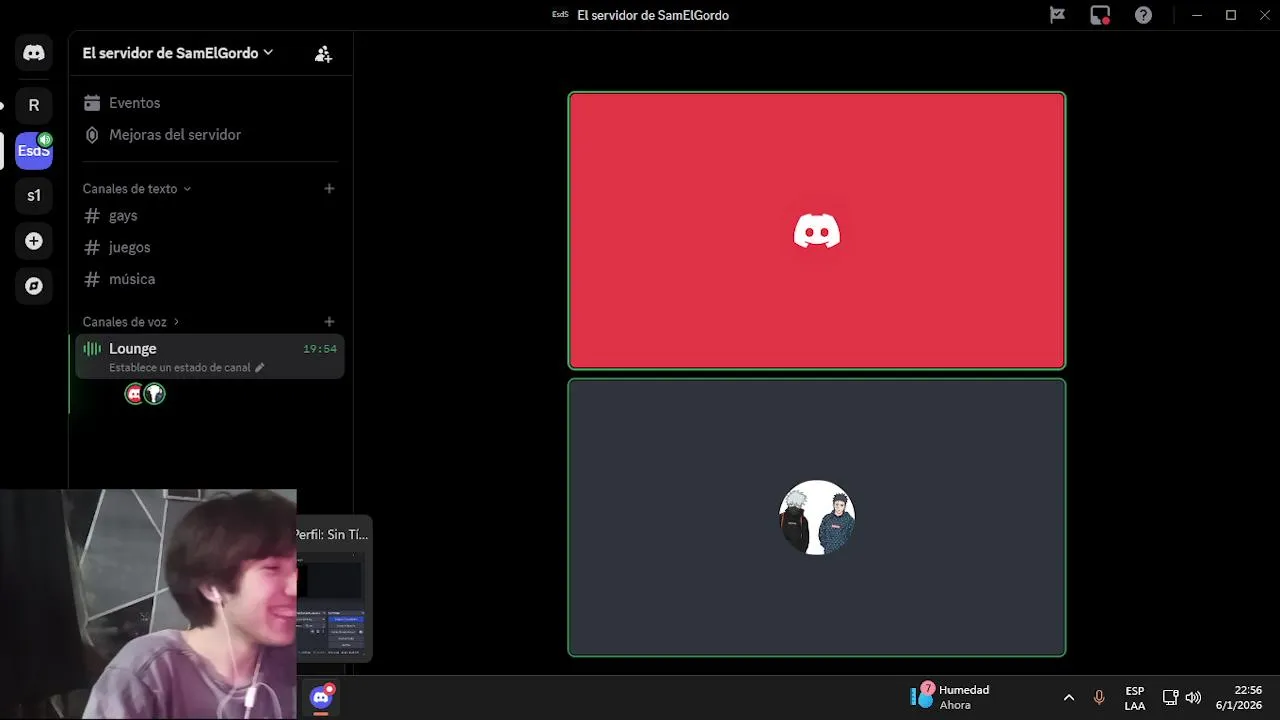Select the EsdS server icon
The width and height of the screenshot is (1280, 720).
34,151
